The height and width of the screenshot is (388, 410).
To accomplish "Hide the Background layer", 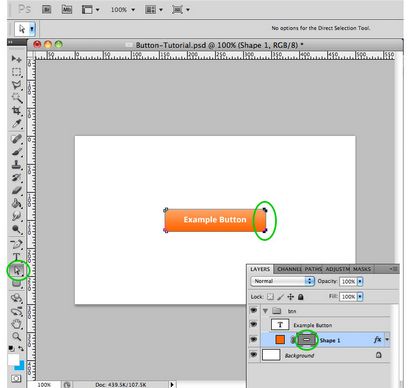I will pos(254,355).
